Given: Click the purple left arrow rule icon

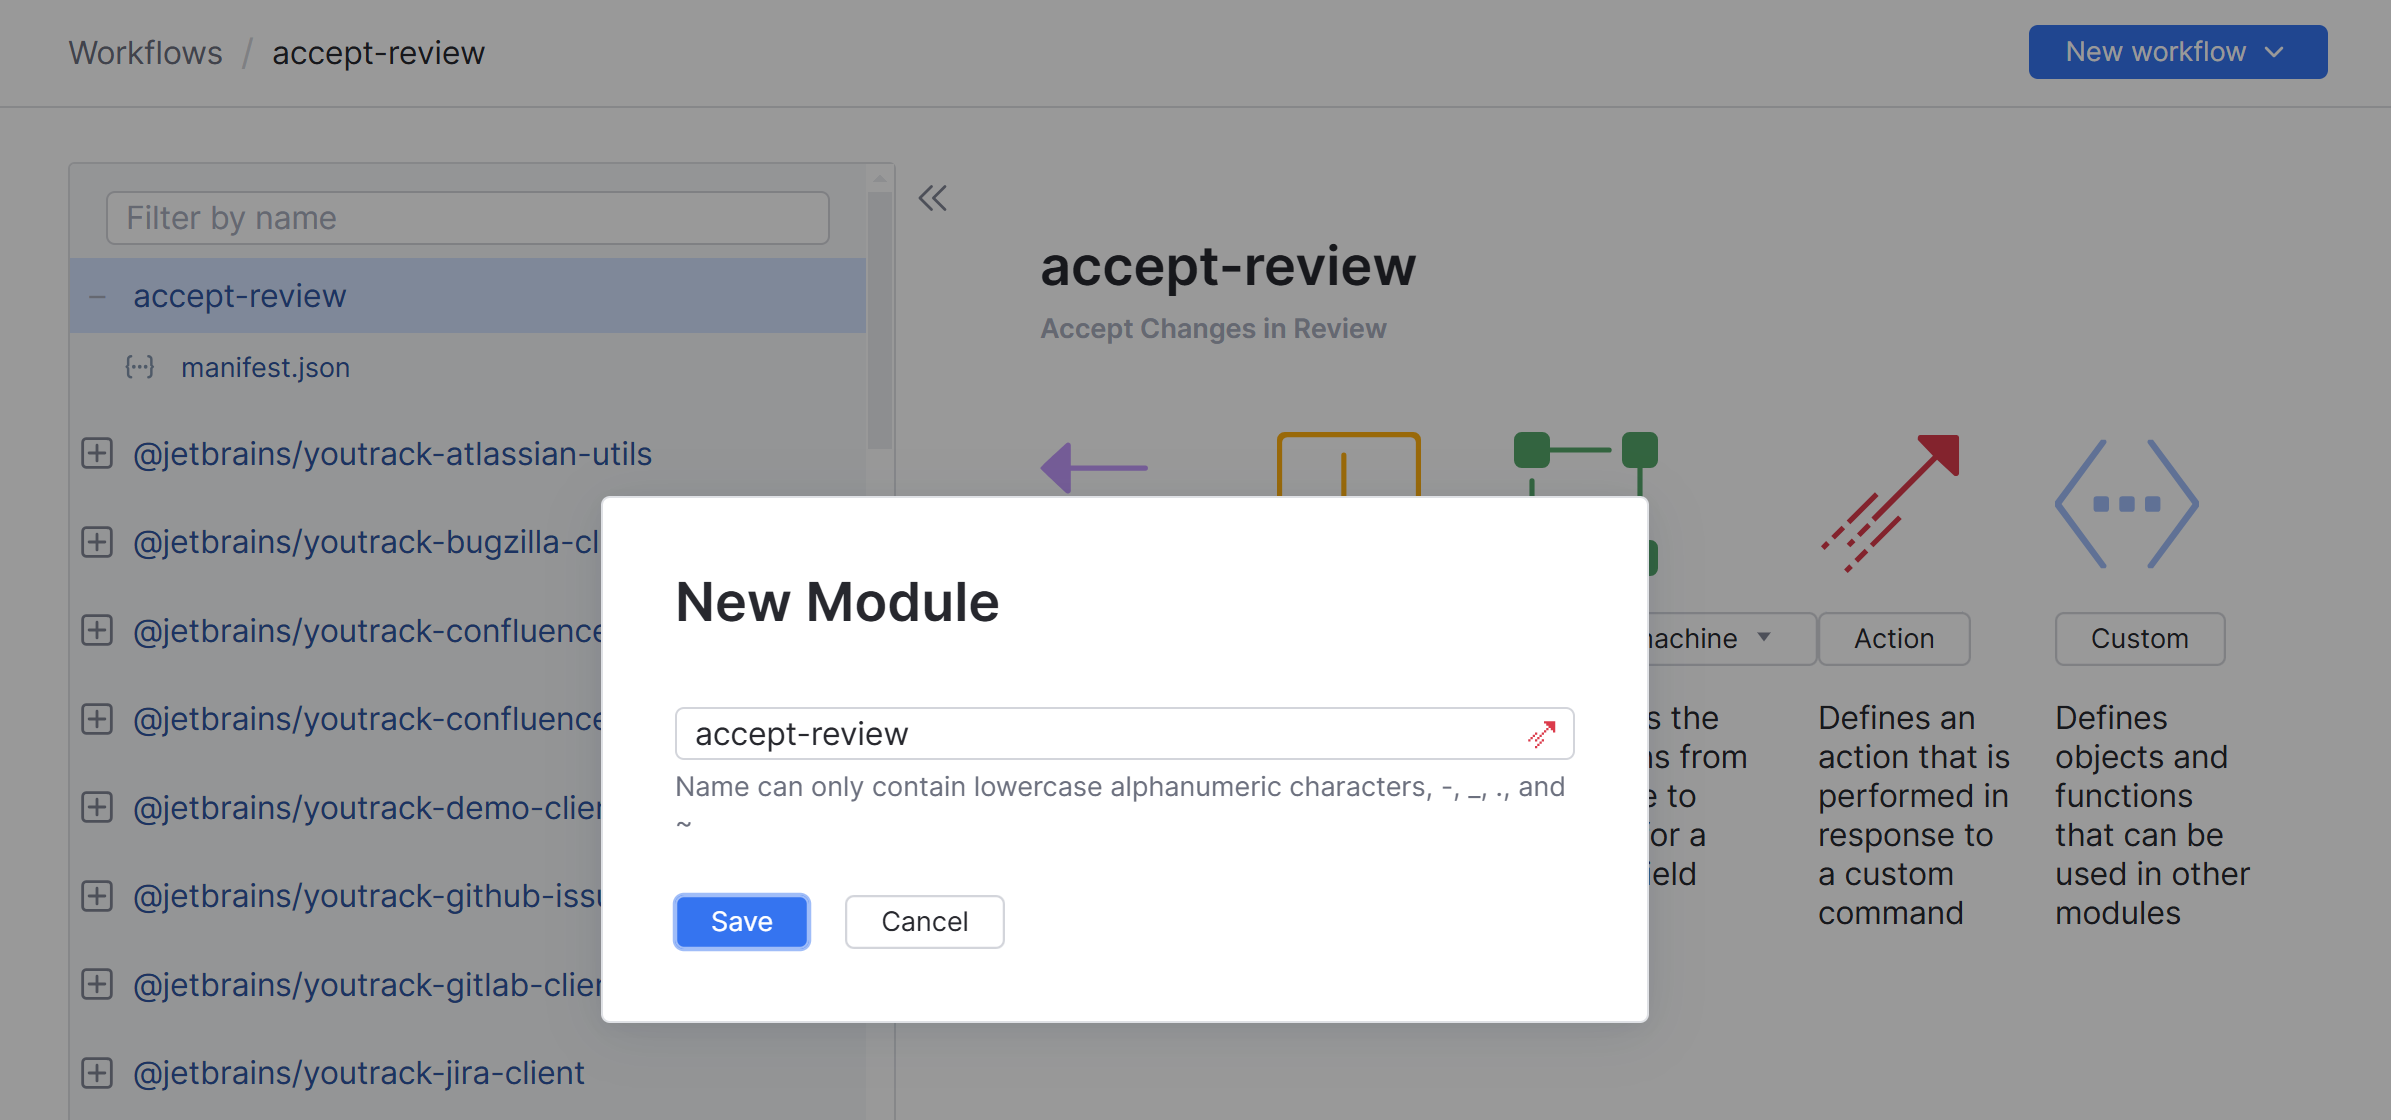Looking at the screenshot, I should point(1094,467).
